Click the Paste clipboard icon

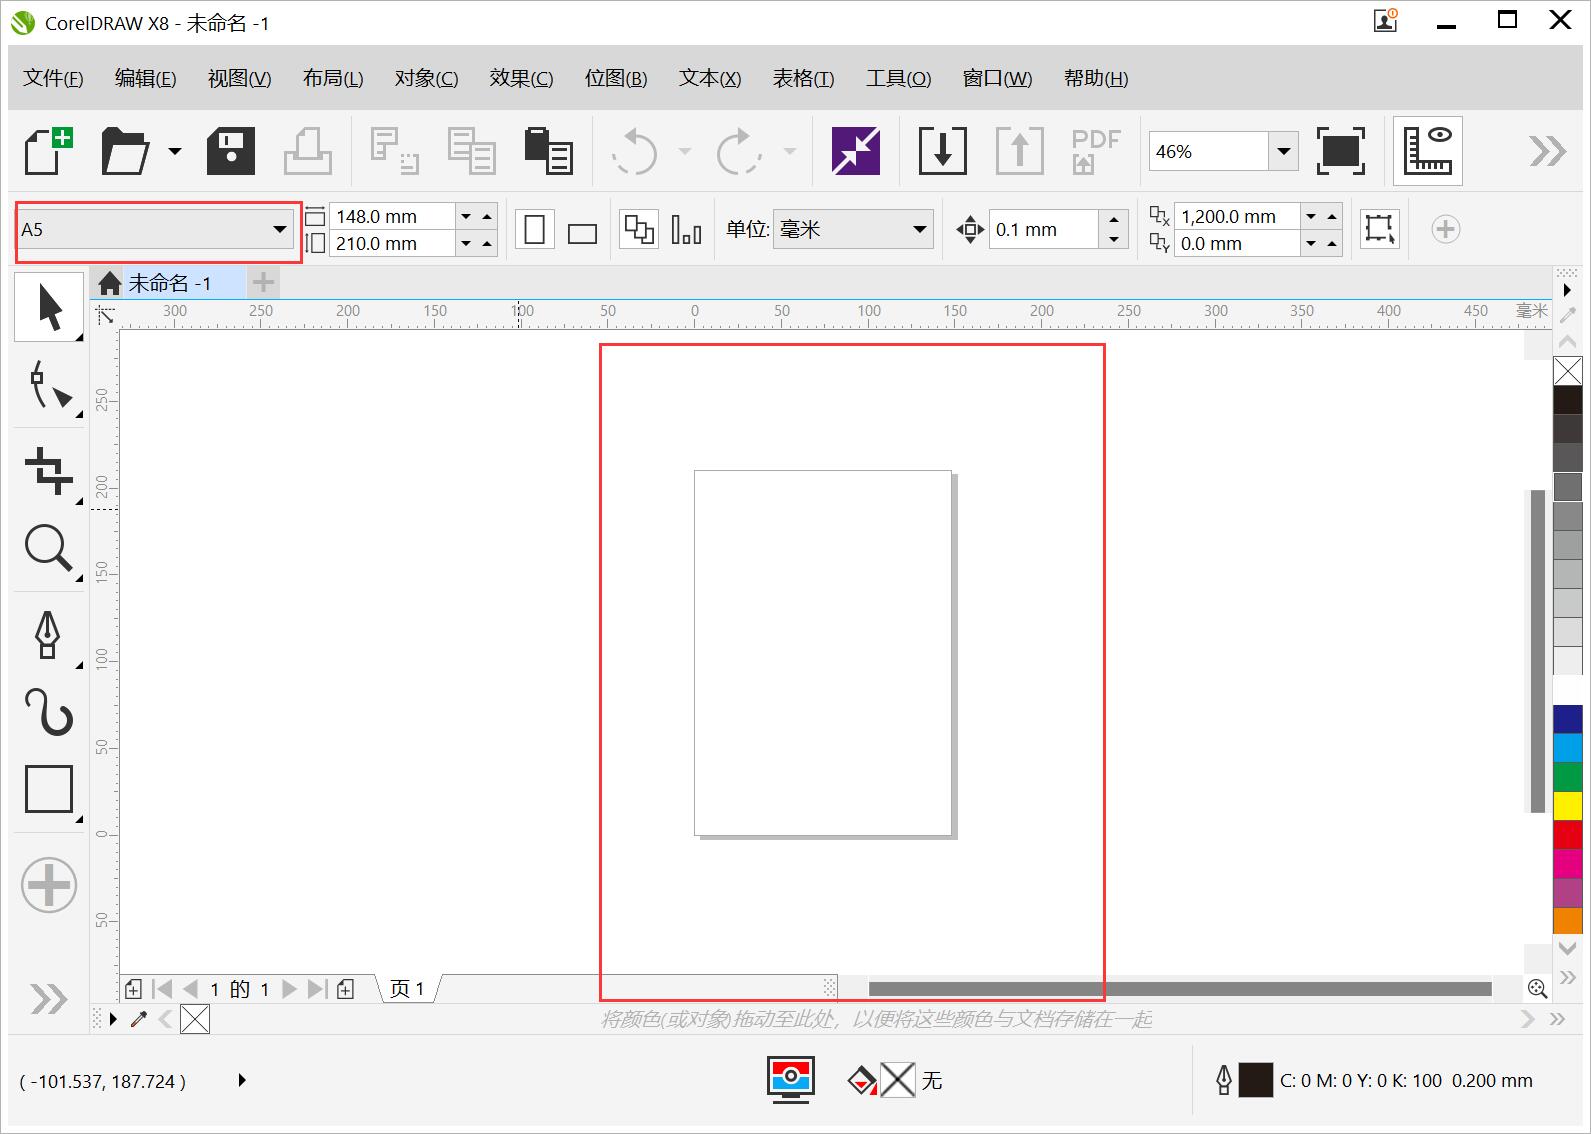click(x=549, y=151)
